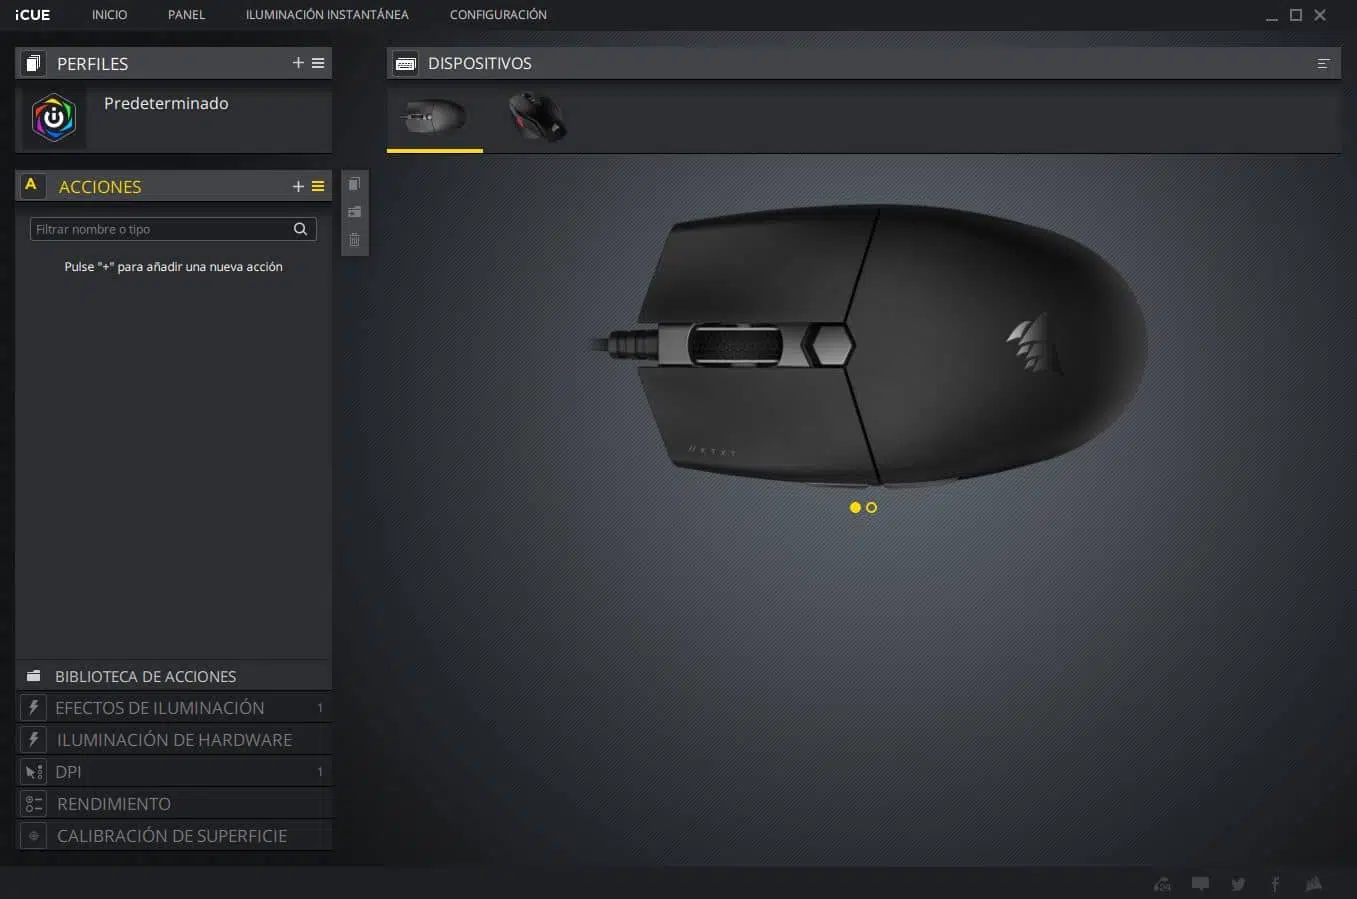Click the mouse scroll wheel
The height and width of the screenshot is (899, 1357).
click(735, 345)
